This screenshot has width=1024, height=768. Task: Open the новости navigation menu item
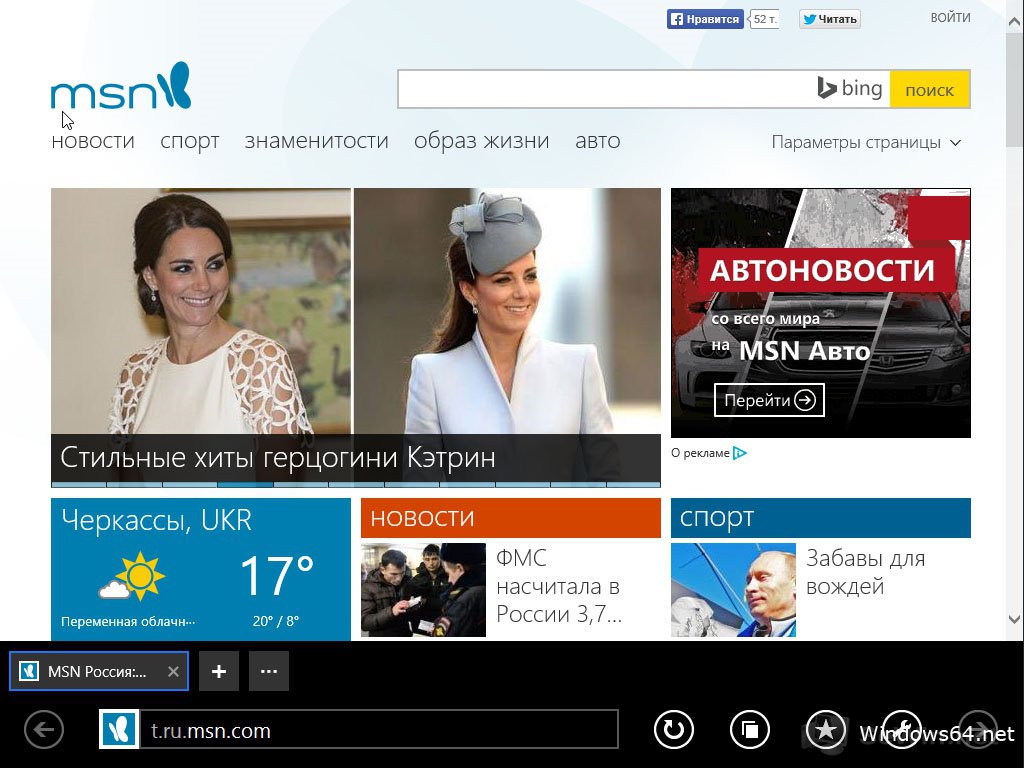[x=93, y=140]
